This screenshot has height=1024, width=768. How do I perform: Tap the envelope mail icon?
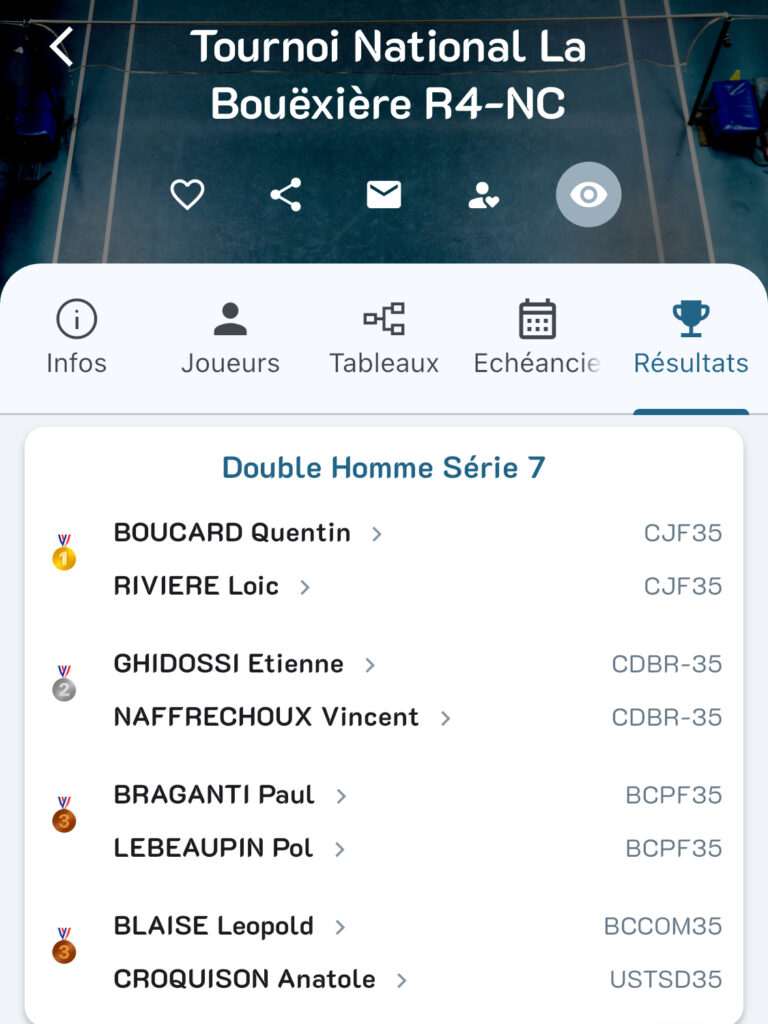pyautogui.click(x=384, y=194)
